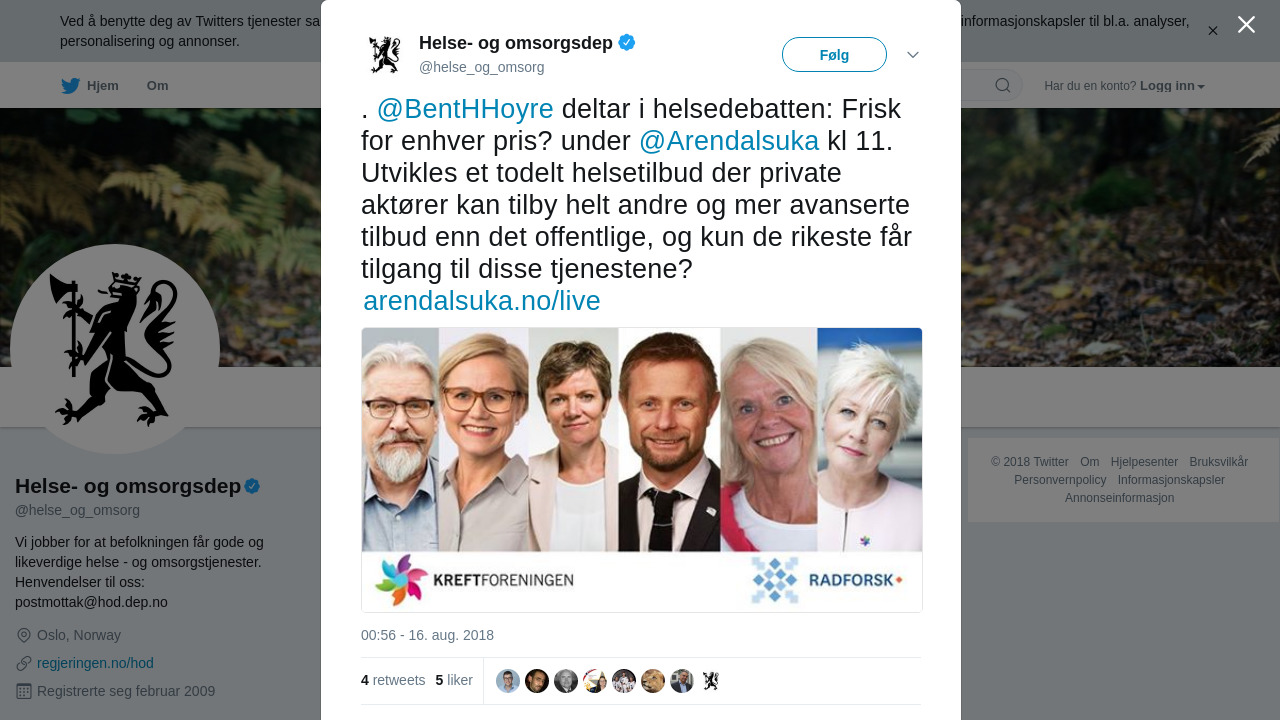Close the tweet overlay with the large X
The width and height of the screenshot is (1280, 720).
click(1246, 24)
